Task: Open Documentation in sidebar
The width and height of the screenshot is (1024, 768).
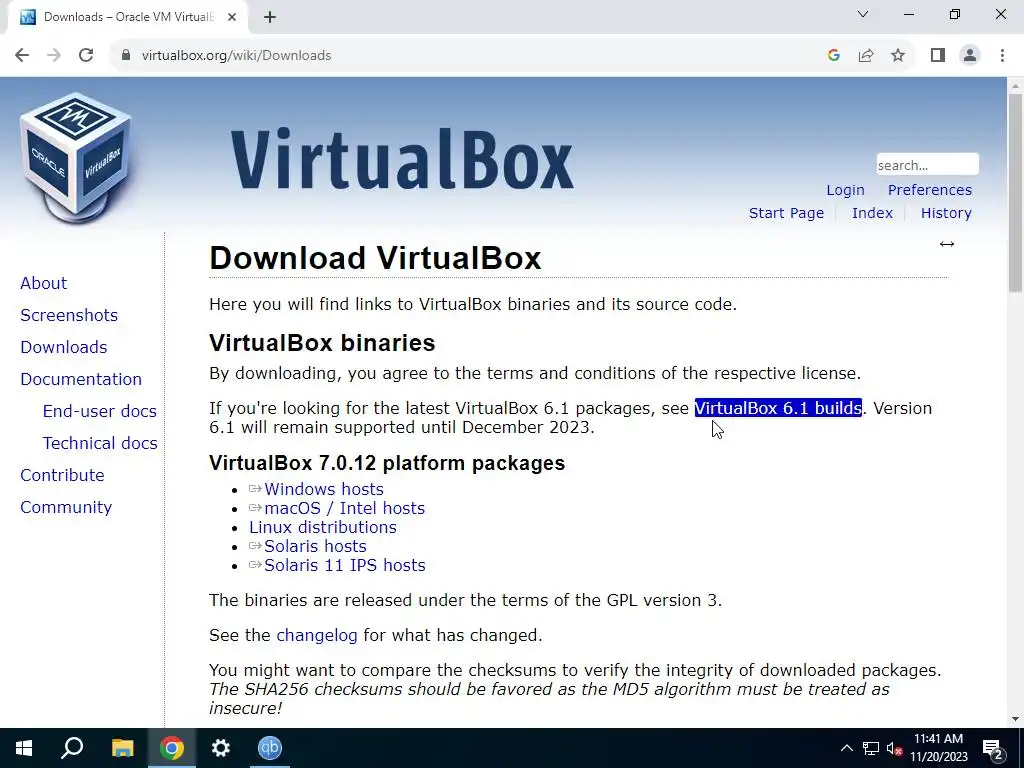Action: (x=81, y=379)
